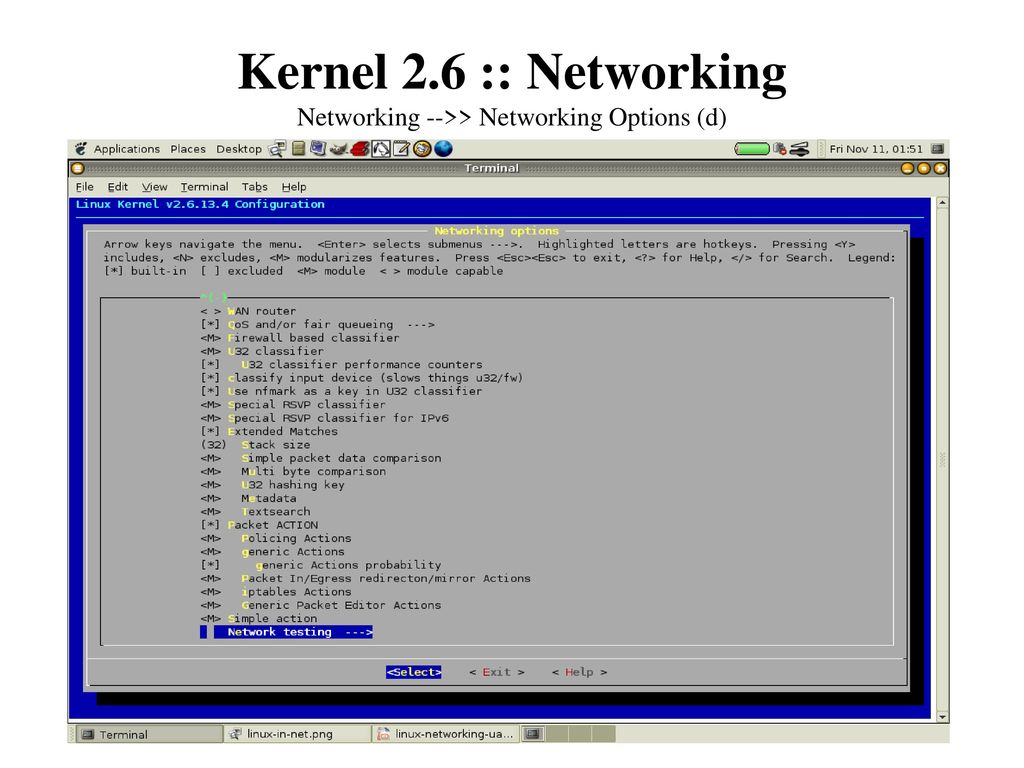Image resolution: width=1024 pixels, height=768 pixels.
Task: Toggle U32 classifier performance counters
Action: coord(341,364)
